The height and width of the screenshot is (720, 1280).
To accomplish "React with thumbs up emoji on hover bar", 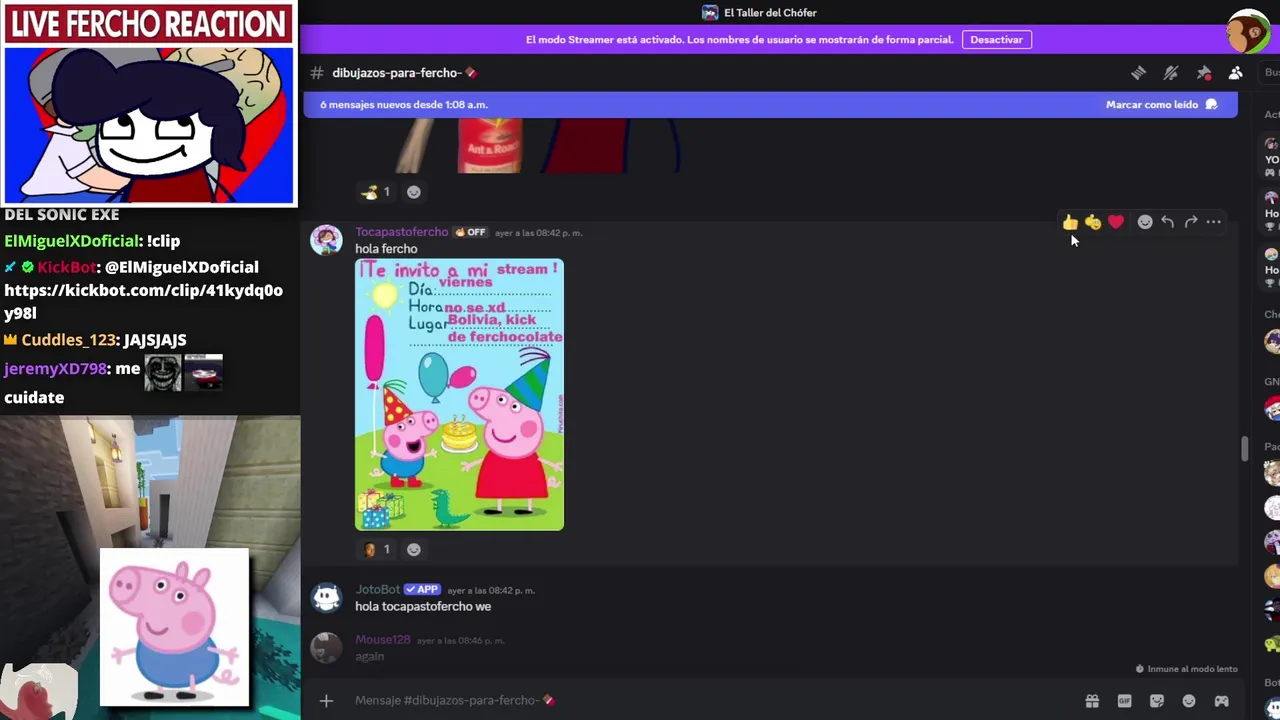I will [1070, 222].
